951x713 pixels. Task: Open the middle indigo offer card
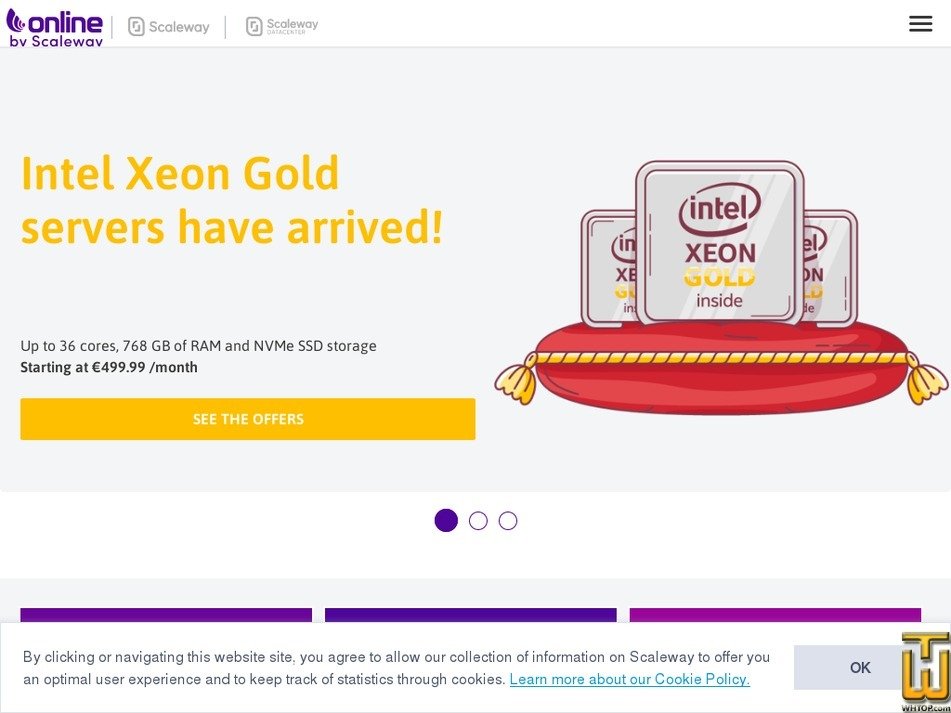[470, 615]
